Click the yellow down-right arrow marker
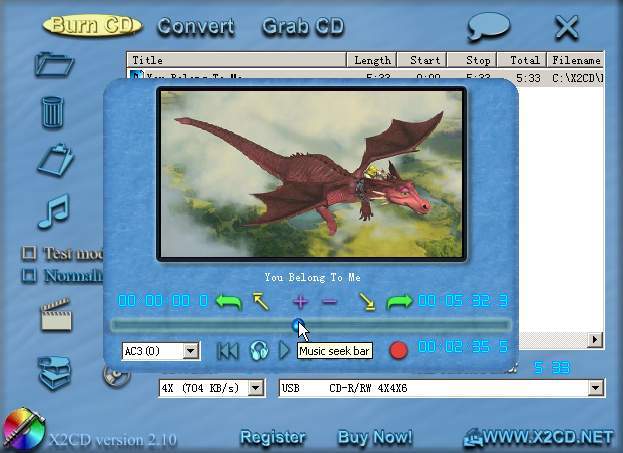The width and height of the screenshot is (623, 453). tap(367, 302)
